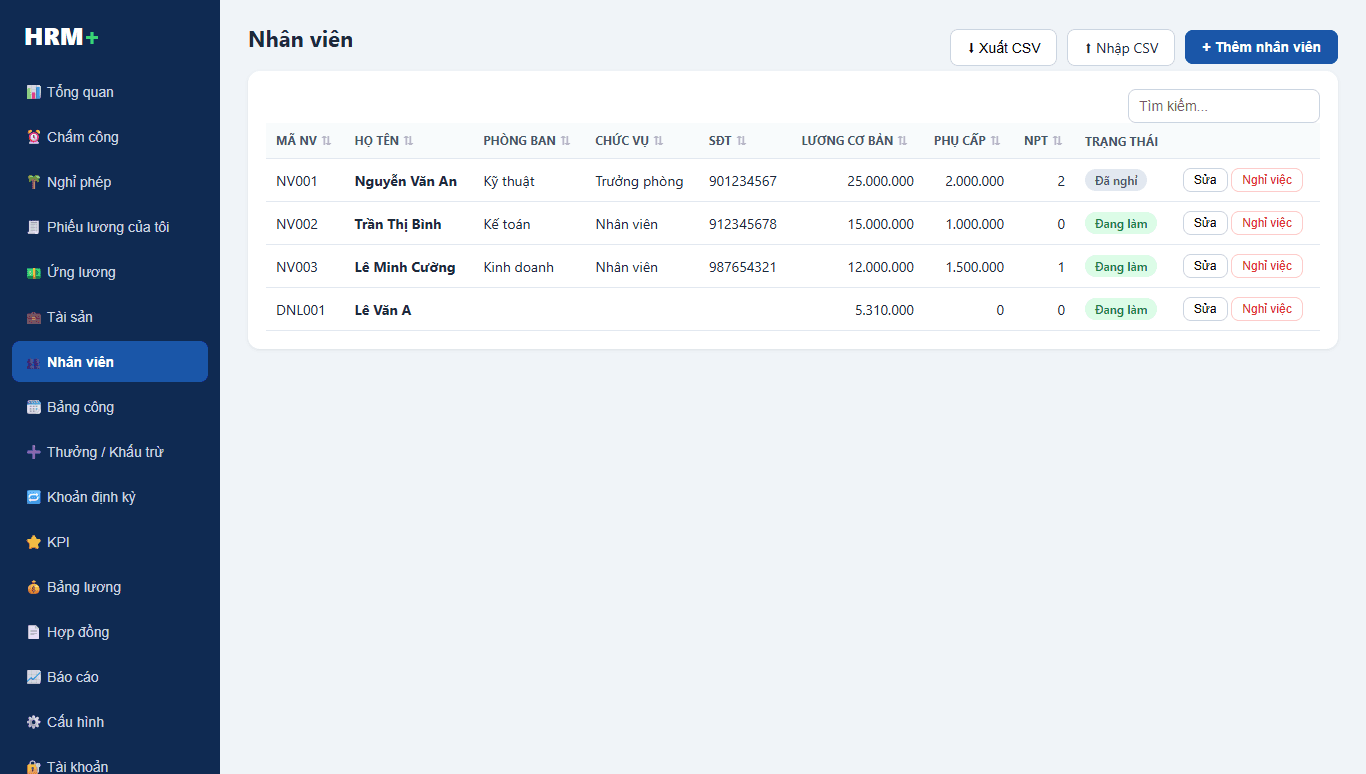Sort by CHỨC VỤ column arrows
The height and width of the screenshot is (774, 1366).
click(x=658, y=141)
